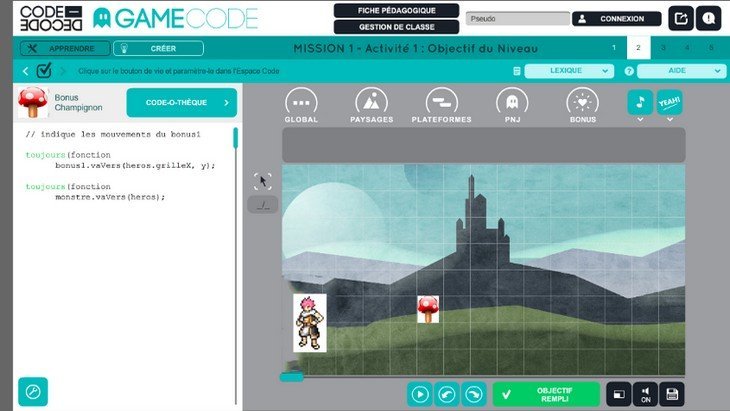Go to level 1 tab
Screen dimensions: 730x411
(x=614, y=47)
